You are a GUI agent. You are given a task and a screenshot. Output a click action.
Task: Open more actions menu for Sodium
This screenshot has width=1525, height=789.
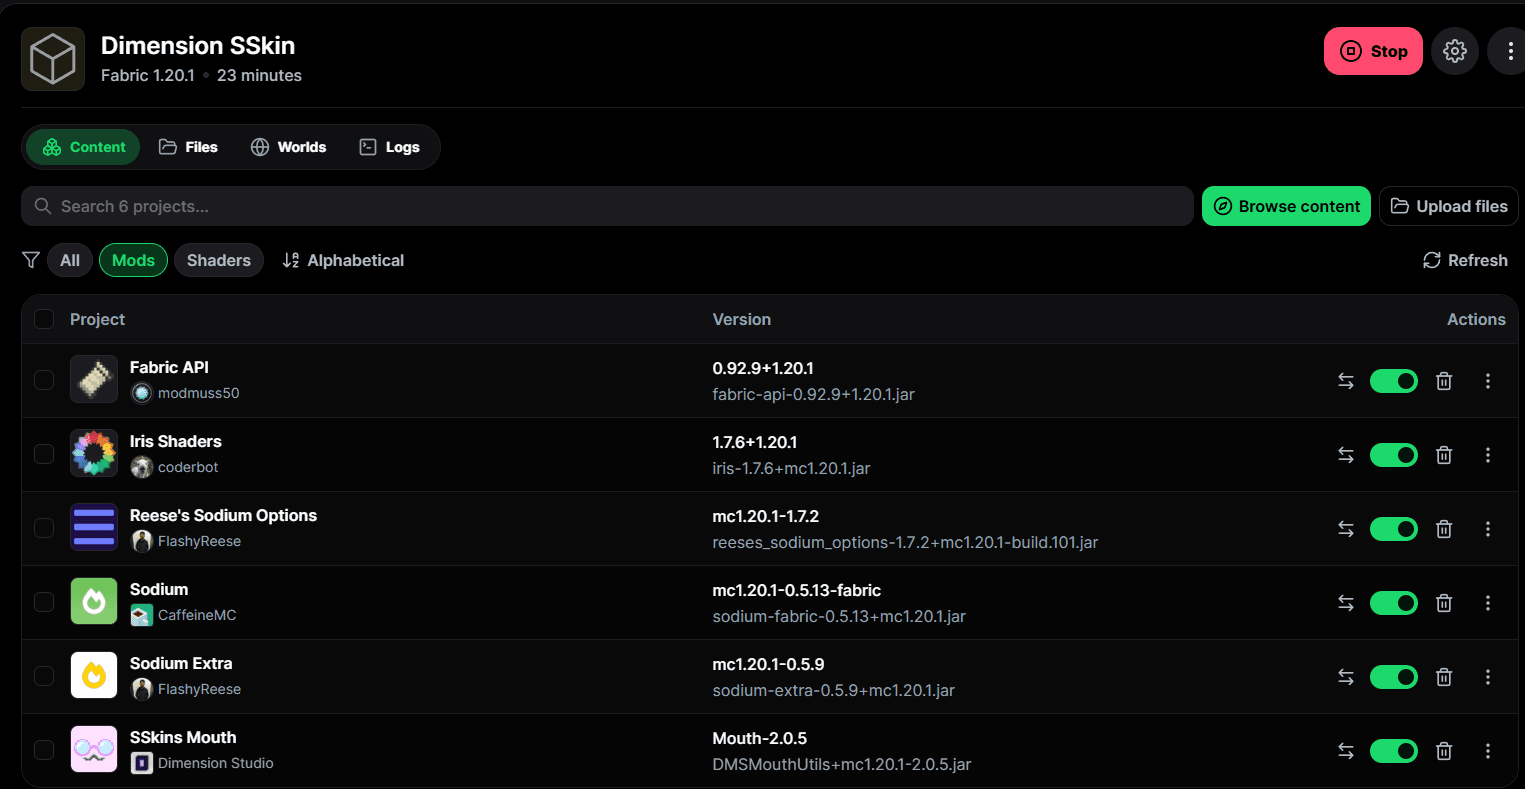click(1488, 603)
